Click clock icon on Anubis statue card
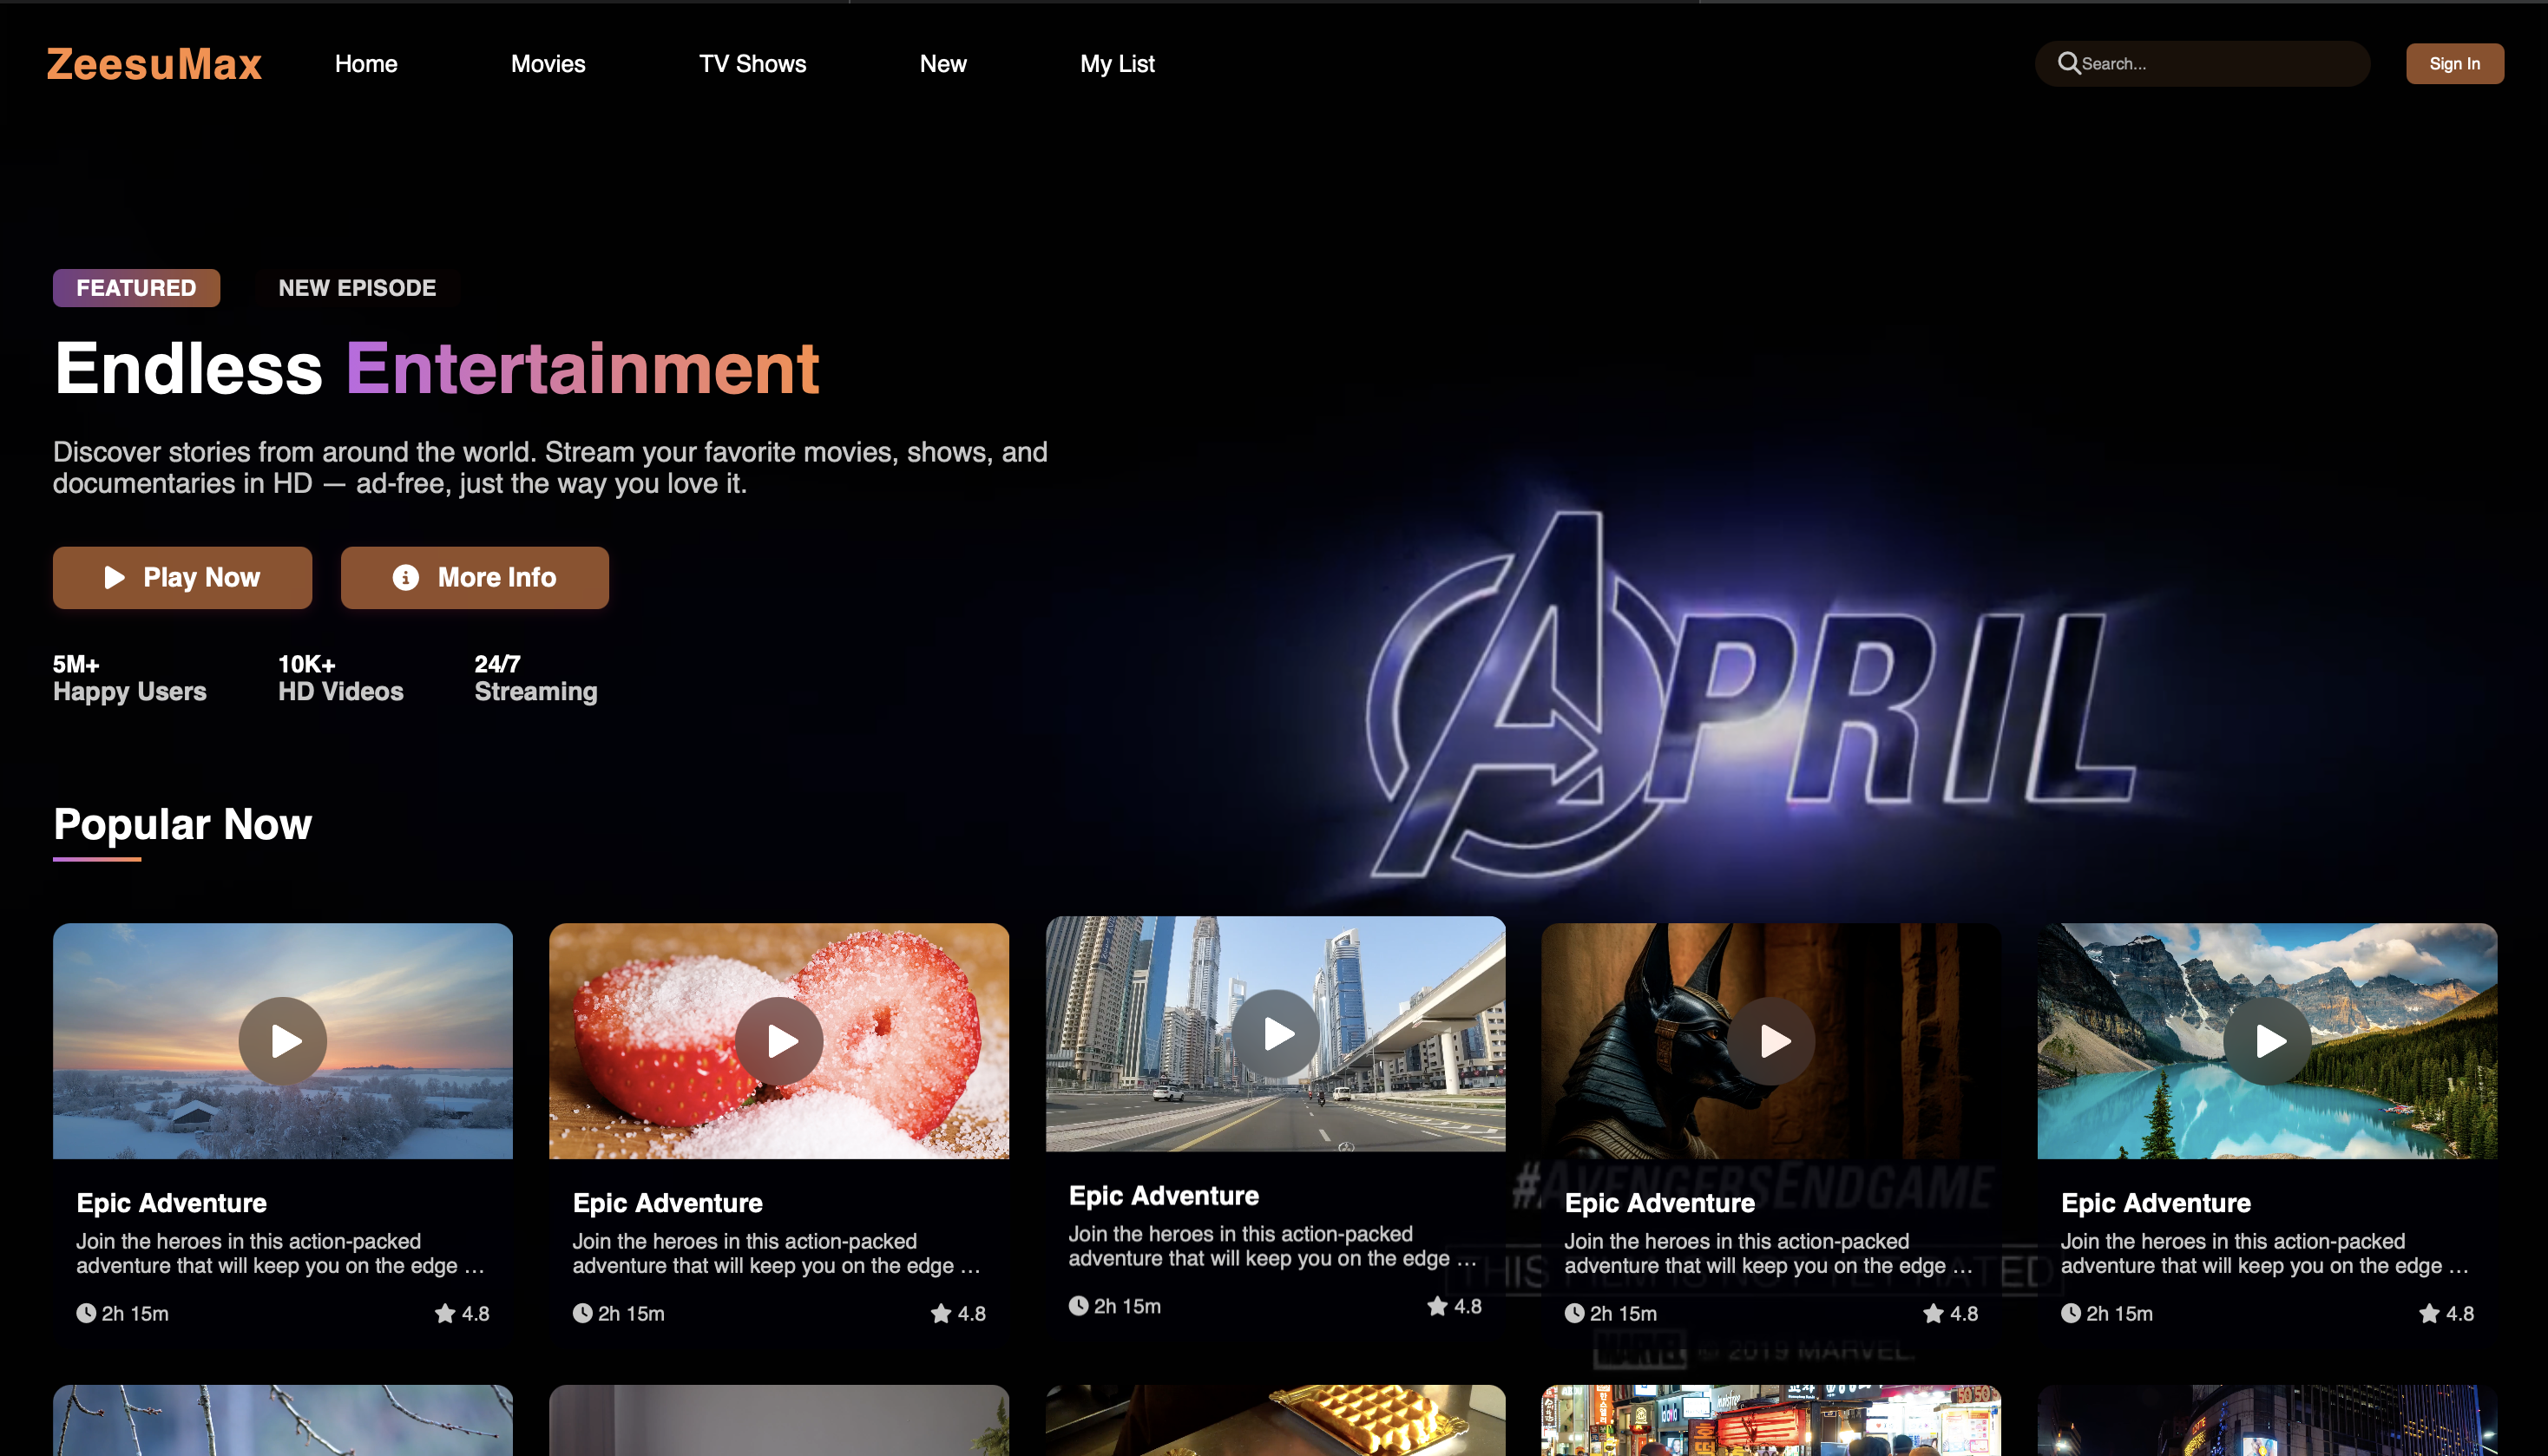 pyautogui.click(x=1574, y=1313)
